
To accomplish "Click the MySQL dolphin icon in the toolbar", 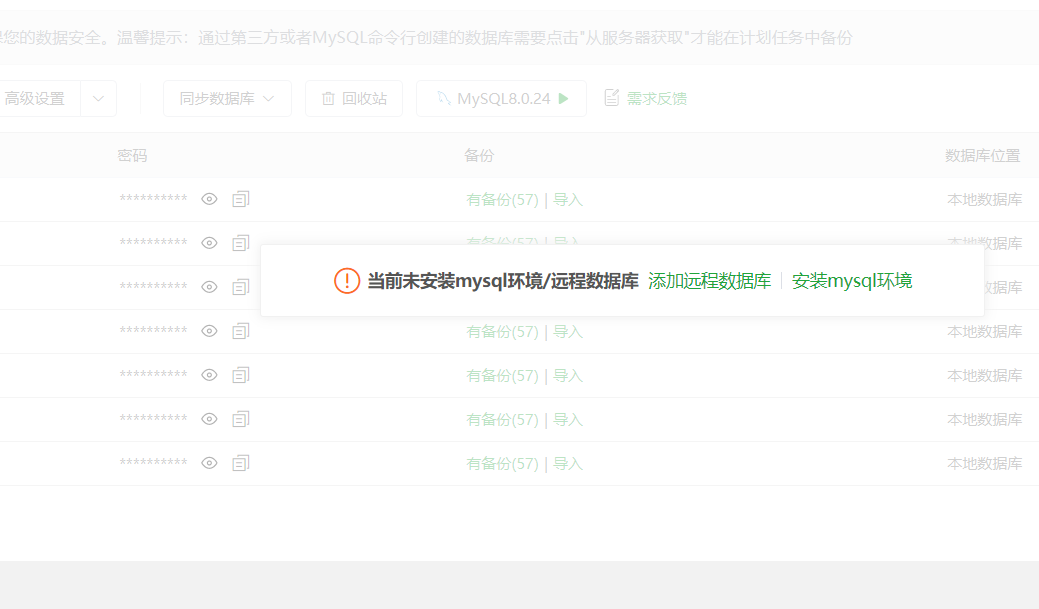I will [x=443, y=98].
